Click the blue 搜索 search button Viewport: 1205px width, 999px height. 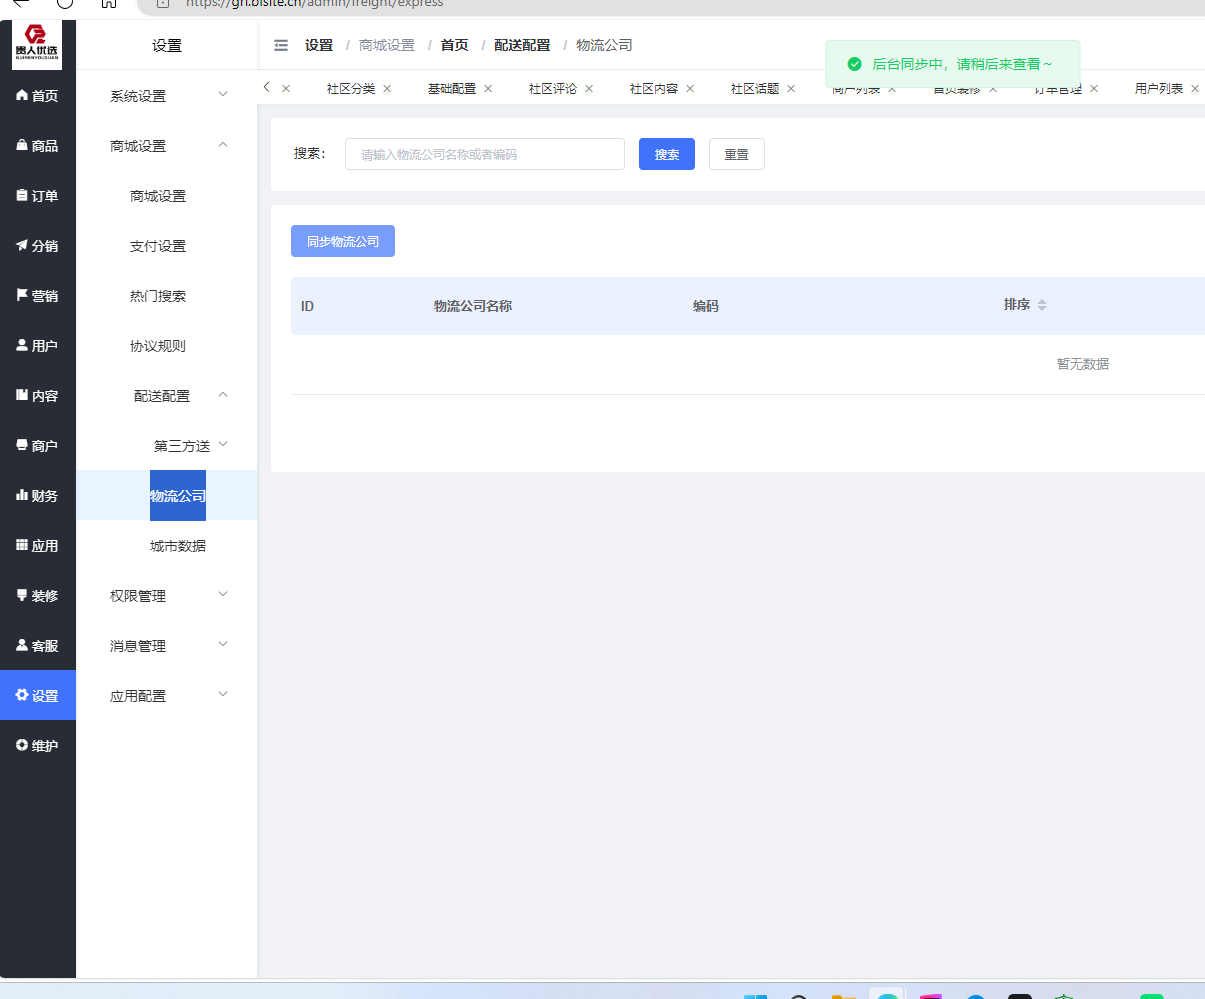pos(666,154)
